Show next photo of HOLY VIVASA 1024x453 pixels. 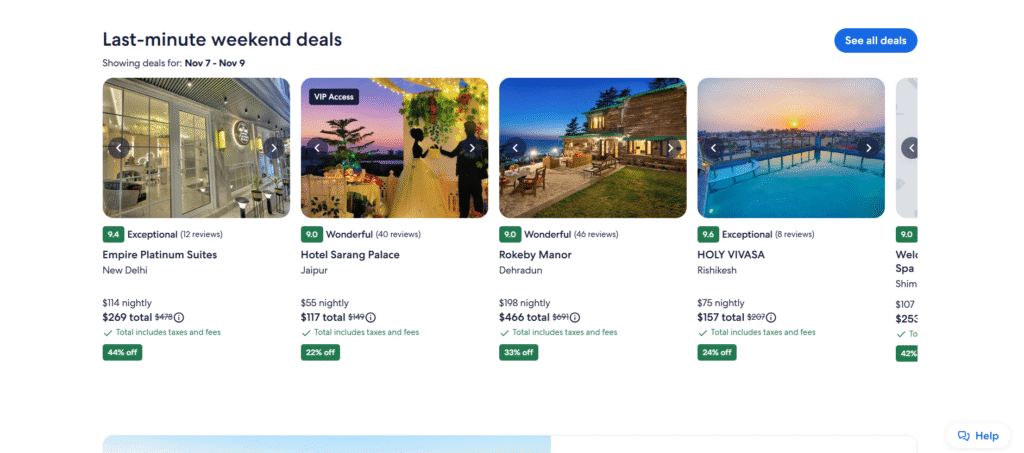coord(868,148)
